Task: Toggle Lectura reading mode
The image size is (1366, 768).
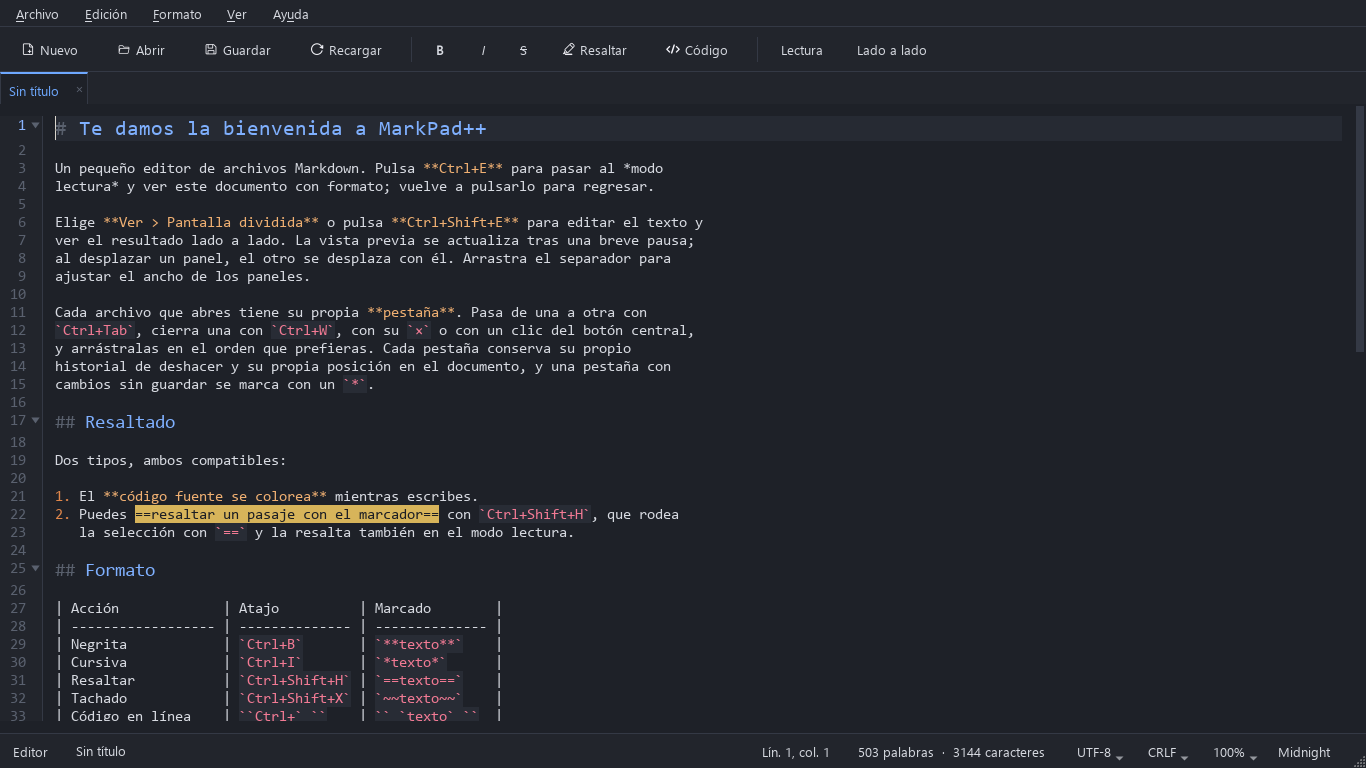Action: click(x=802, y=50)
